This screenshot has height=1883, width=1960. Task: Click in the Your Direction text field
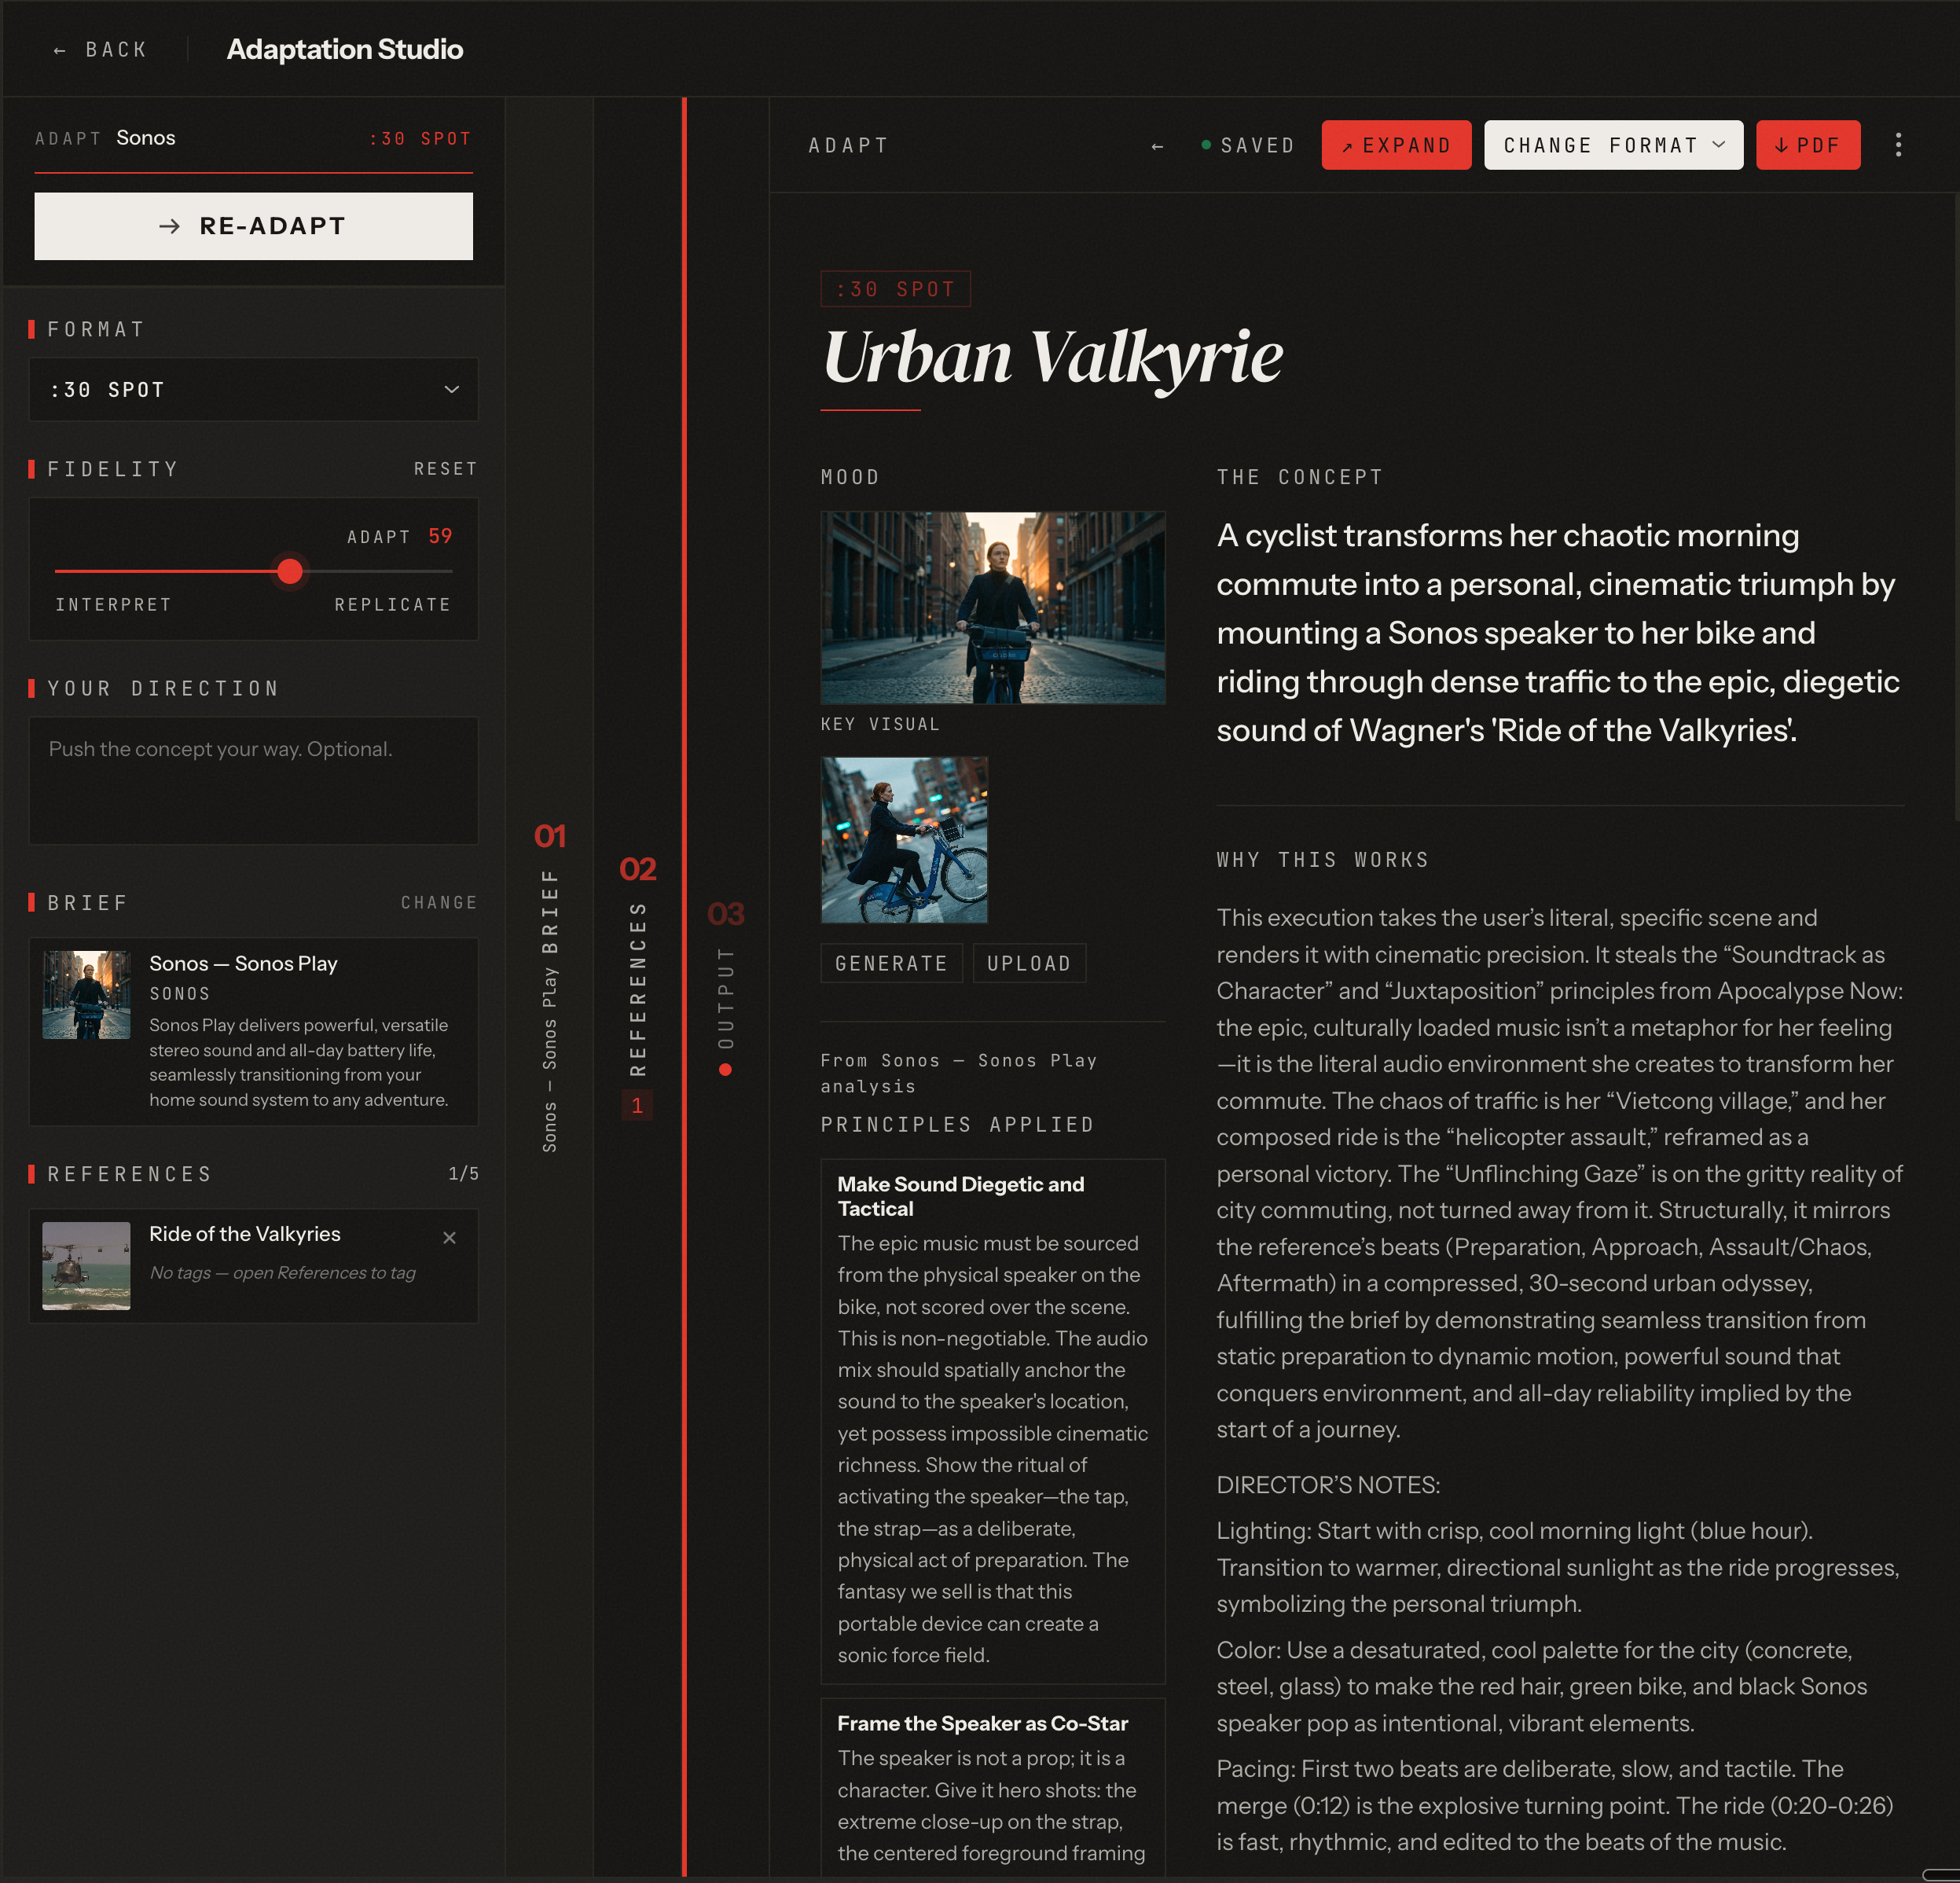253,780
